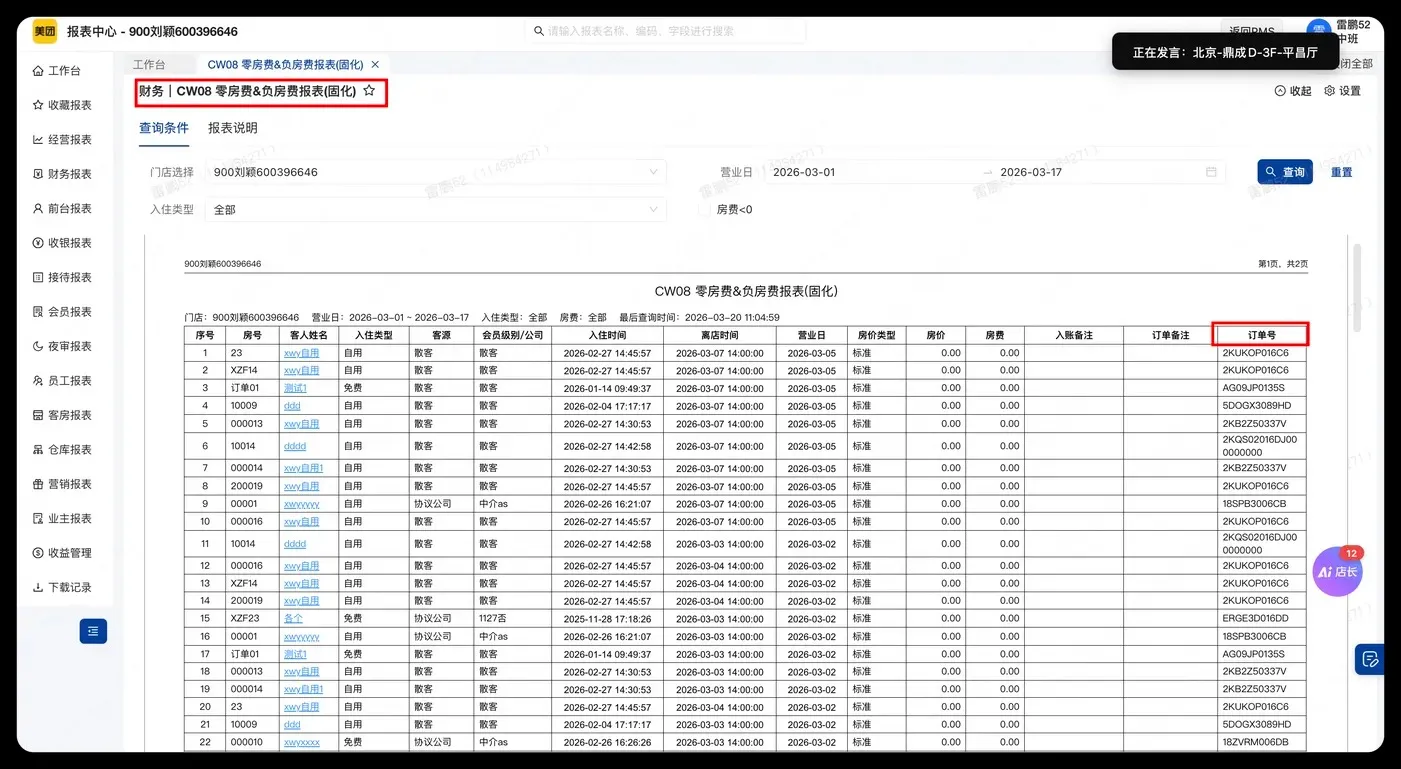Reset filters via the 重置 link
The width and height of the screenshot is (1401, 769).
pyautogui.click(x=1339, y=171)
